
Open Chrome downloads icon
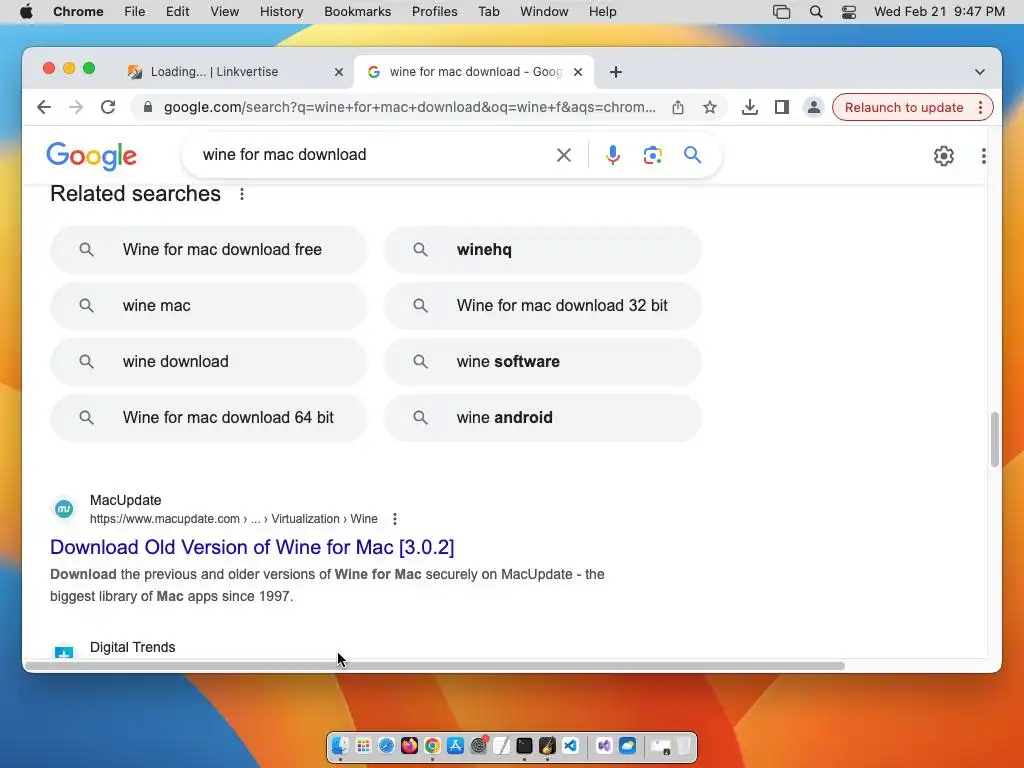tap(750, 107)
